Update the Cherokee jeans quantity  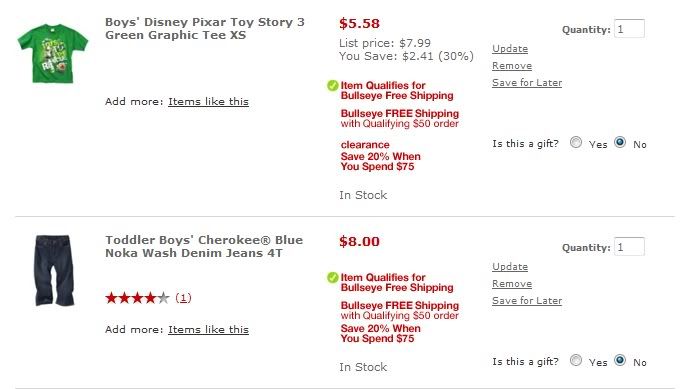pyautogui.click(x=510, y=267)
